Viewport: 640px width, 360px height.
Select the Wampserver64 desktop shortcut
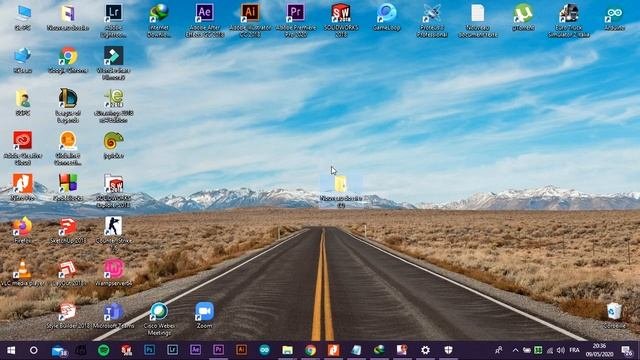click(x=113, y=273)
